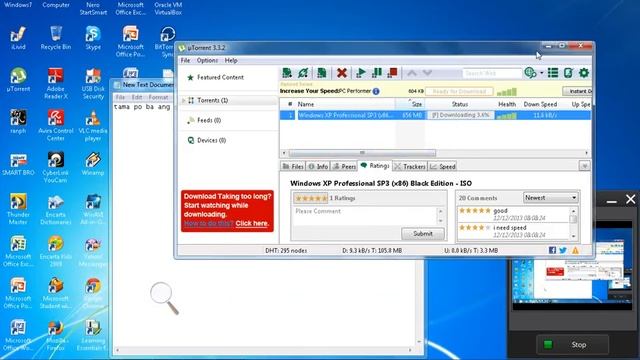Start the torrent with the green play icon

click(x=361, y=73)
